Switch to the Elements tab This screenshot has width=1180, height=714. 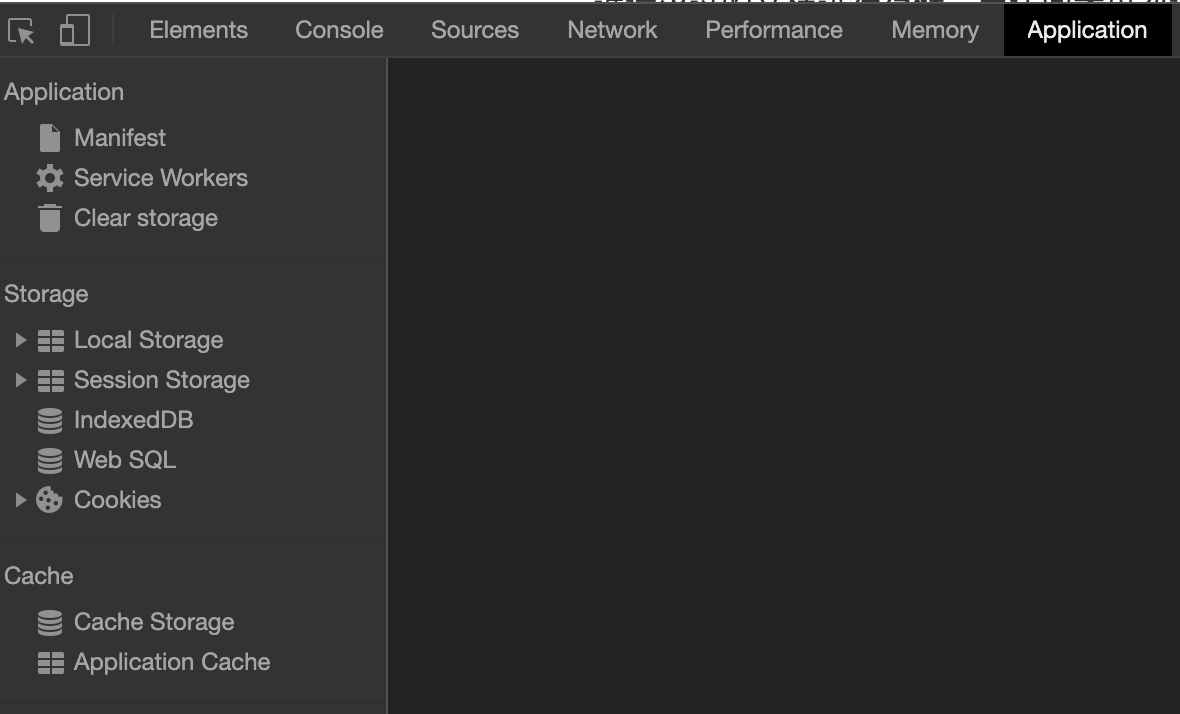coord(198,30)
